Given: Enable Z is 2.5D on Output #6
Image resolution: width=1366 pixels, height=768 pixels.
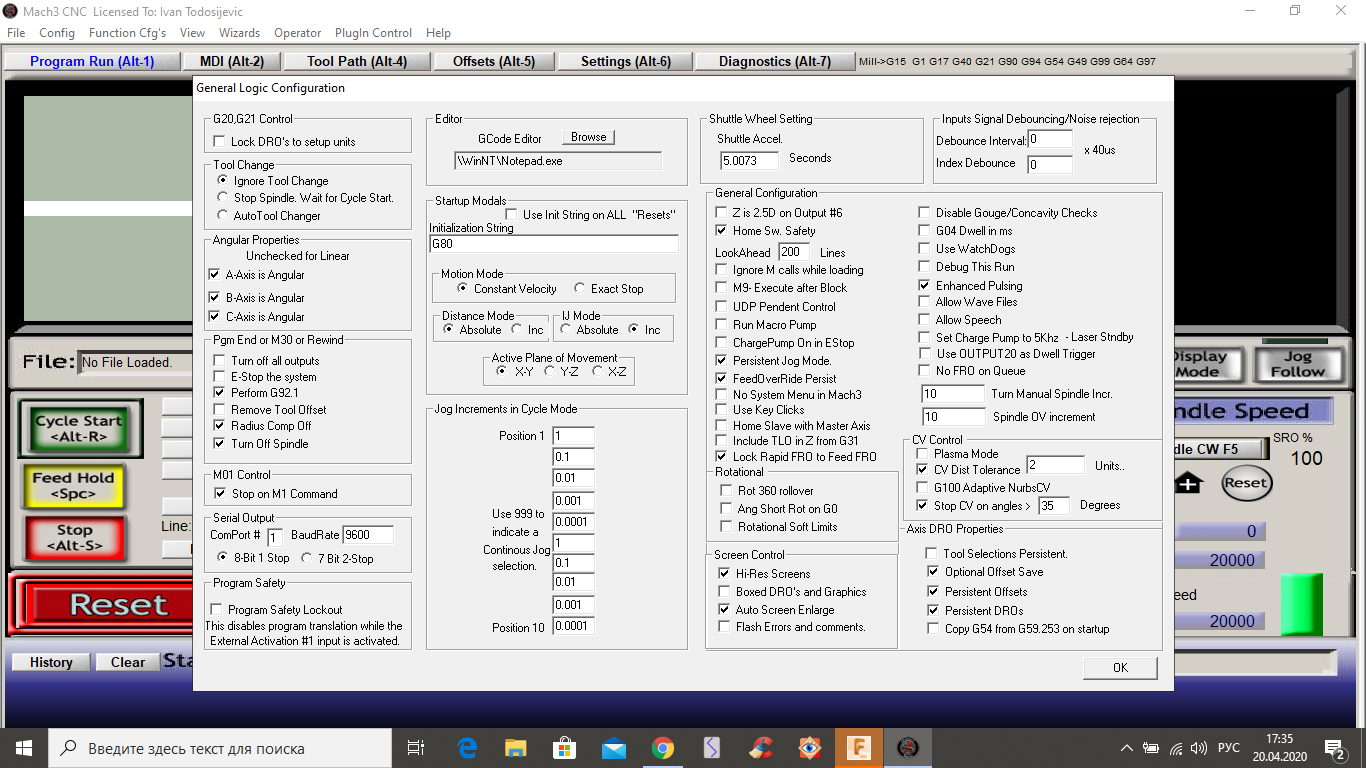Looking at the screenshot, I should pos(722,212).
